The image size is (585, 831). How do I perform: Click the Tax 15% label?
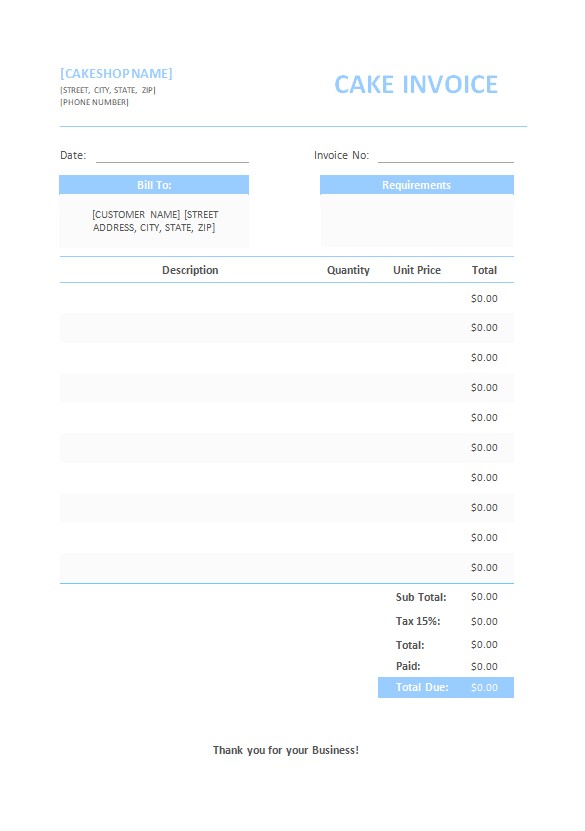point(418,621)
